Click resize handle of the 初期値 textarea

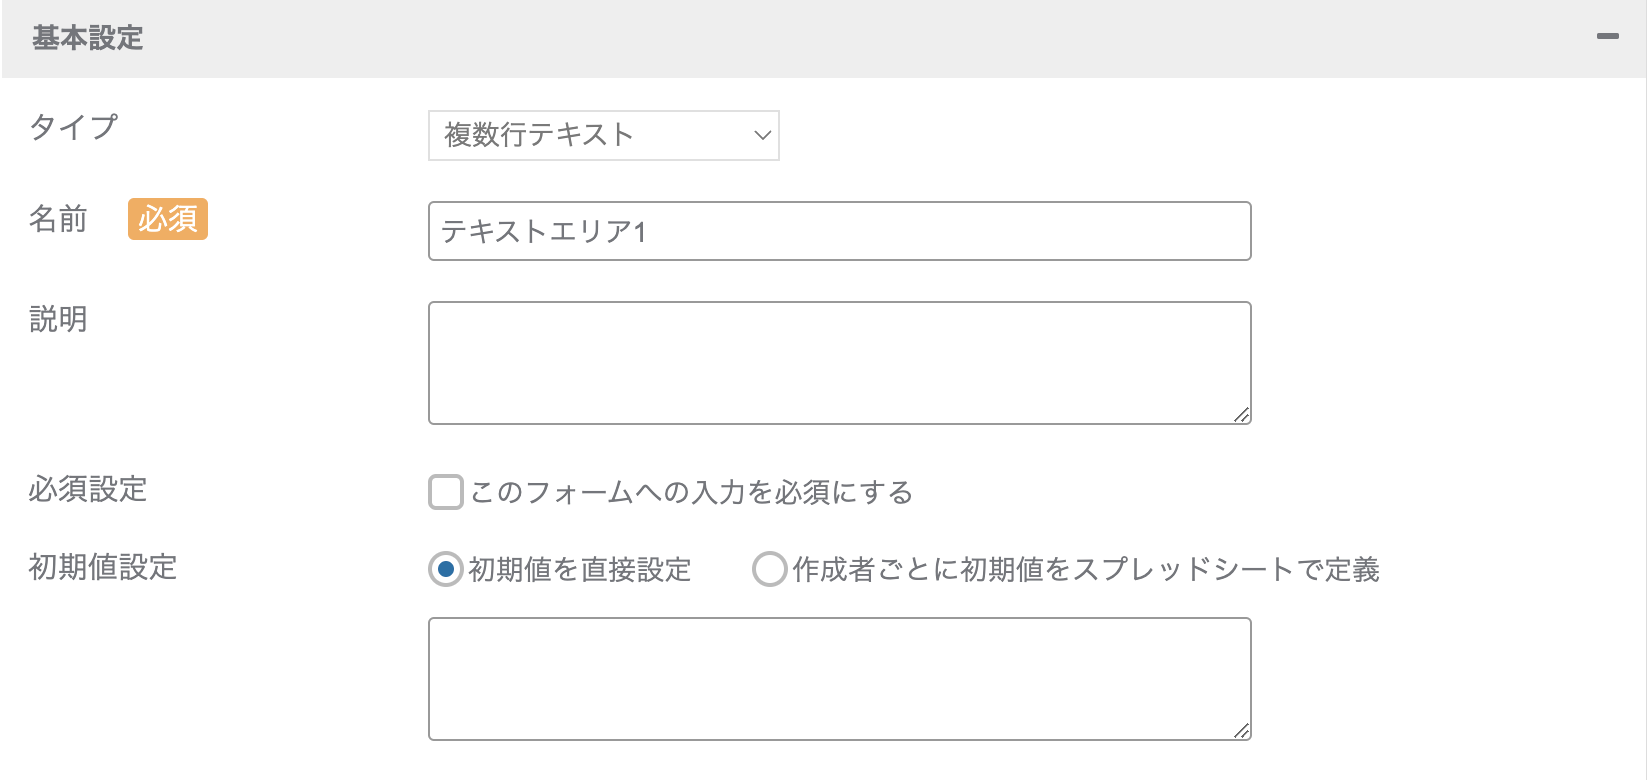[1241, 730]
